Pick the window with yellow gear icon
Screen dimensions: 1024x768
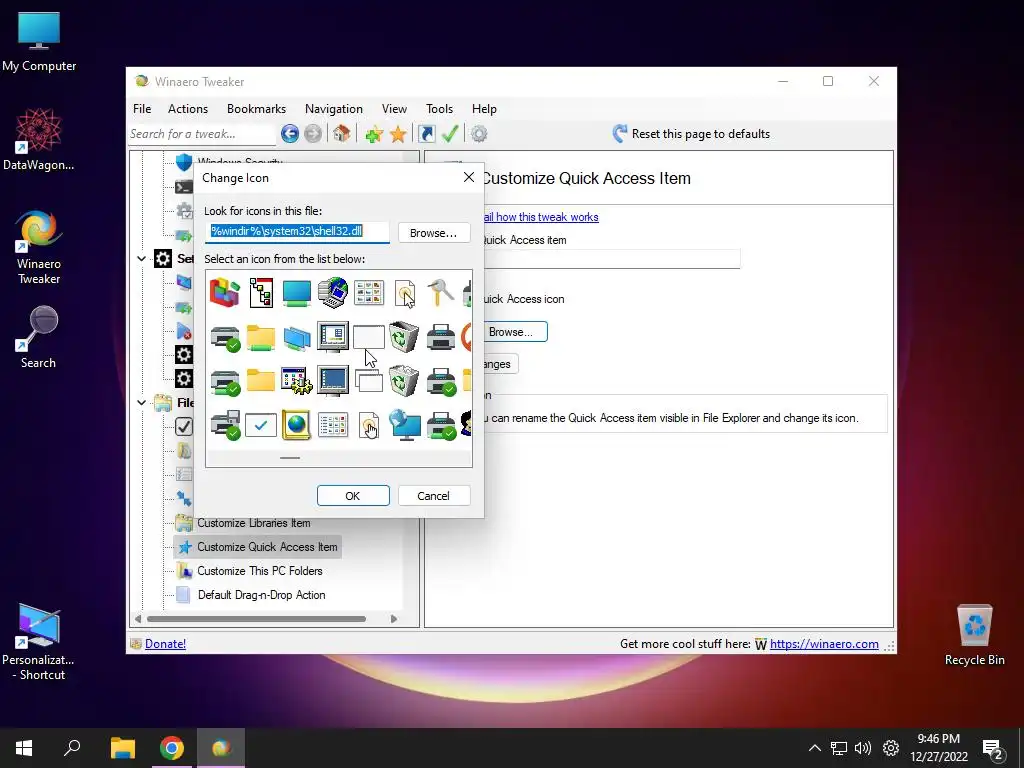pyautogui.click(x=296, y=381)
